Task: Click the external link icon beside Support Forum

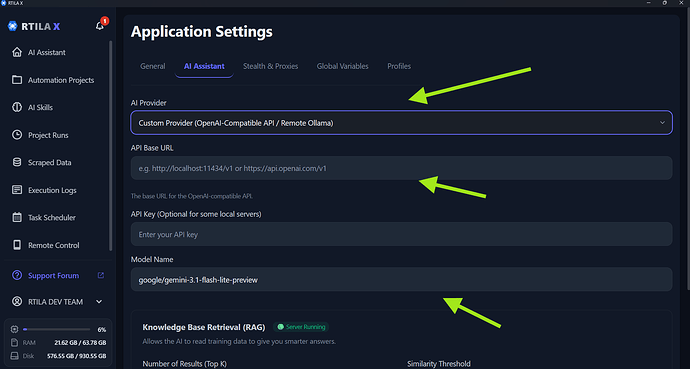Action: tap(101, 275)
